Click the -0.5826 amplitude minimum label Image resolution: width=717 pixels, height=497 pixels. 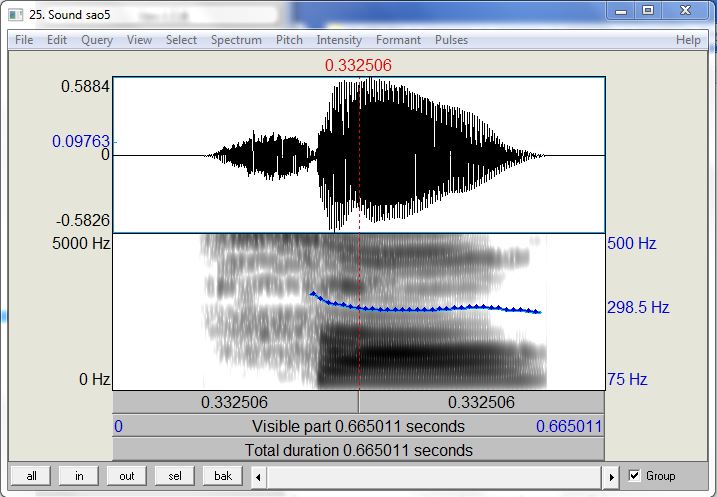(83, 220)
